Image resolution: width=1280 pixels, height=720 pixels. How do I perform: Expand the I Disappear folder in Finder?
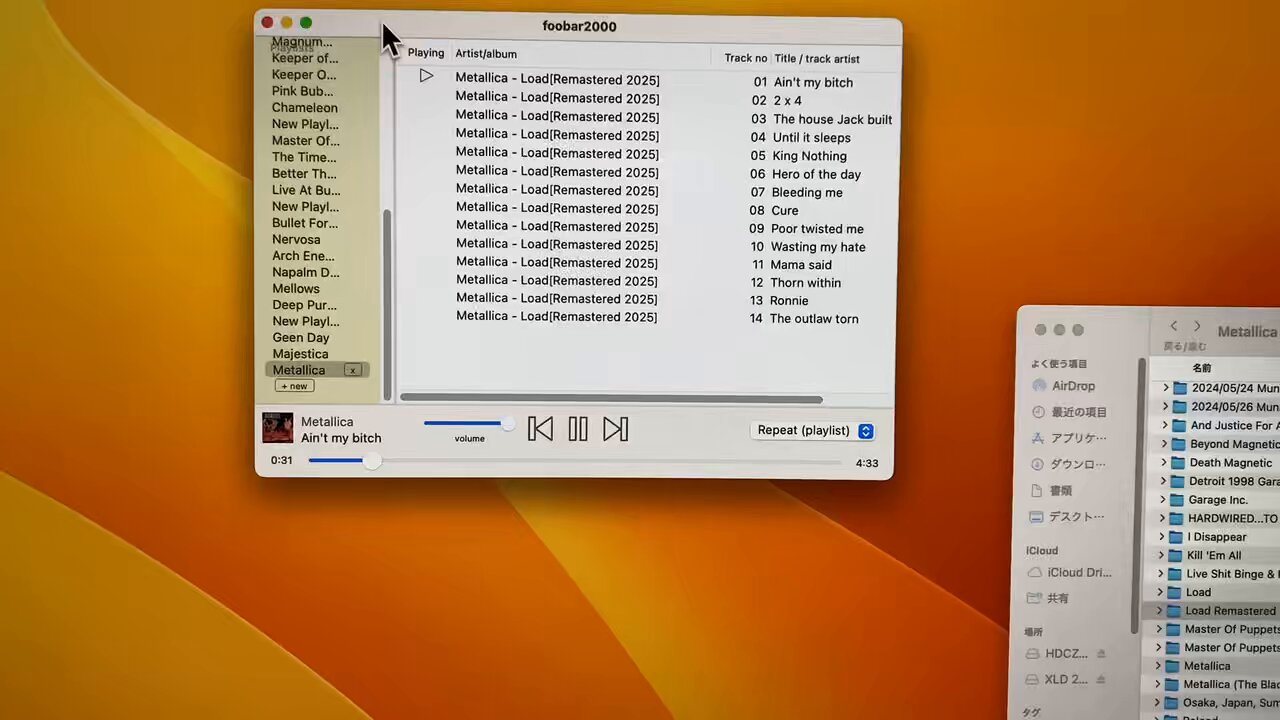(1162, 537)
